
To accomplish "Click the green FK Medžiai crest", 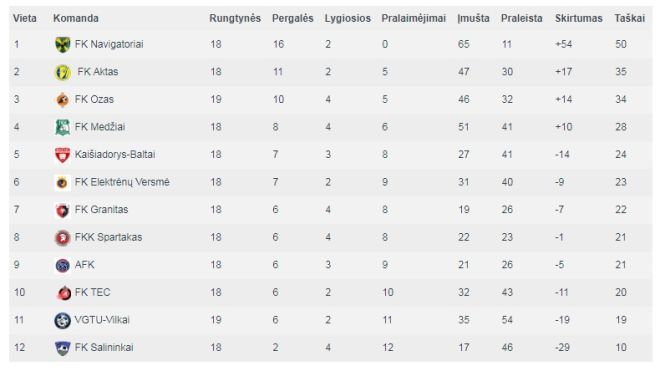I will (x=62, y=127).
